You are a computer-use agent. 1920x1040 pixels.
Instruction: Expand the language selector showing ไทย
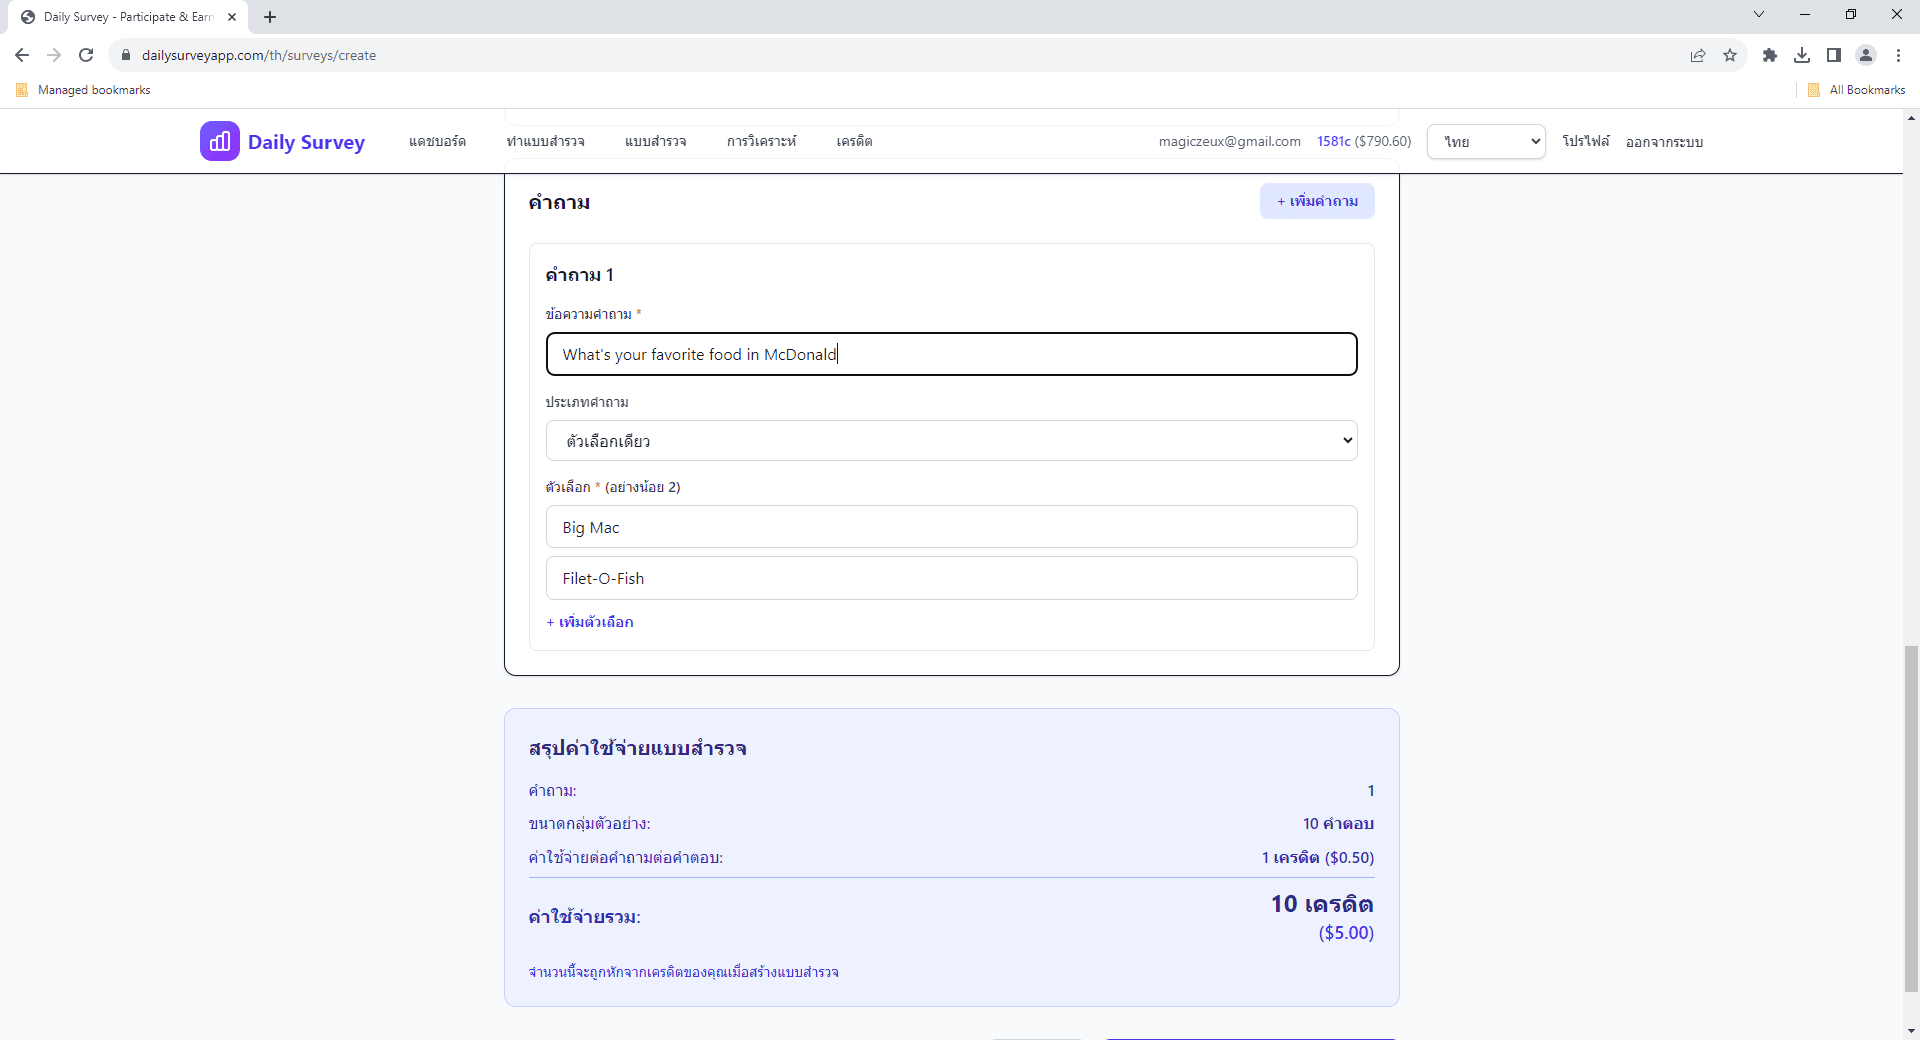coord(1486,142)
